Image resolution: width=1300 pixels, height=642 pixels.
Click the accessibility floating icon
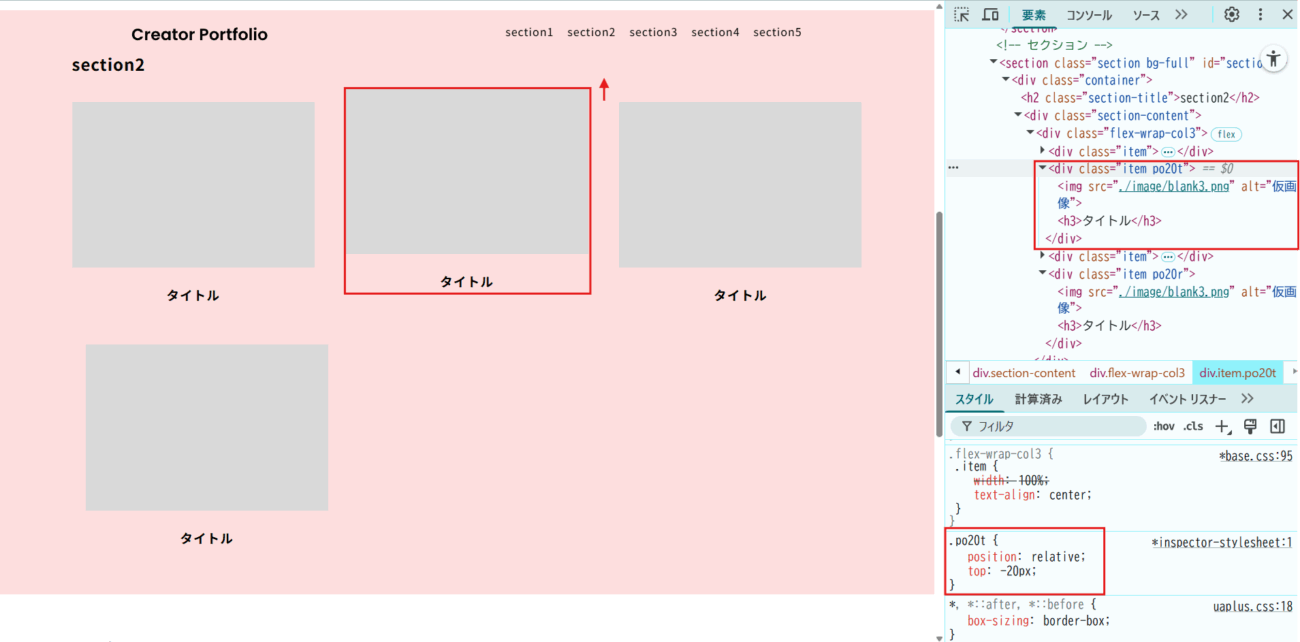1273,59
